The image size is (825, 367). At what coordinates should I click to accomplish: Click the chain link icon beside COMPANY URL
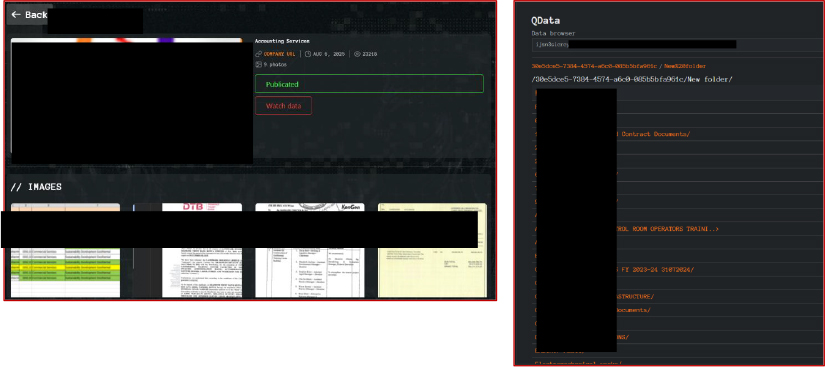click(258, 54)
